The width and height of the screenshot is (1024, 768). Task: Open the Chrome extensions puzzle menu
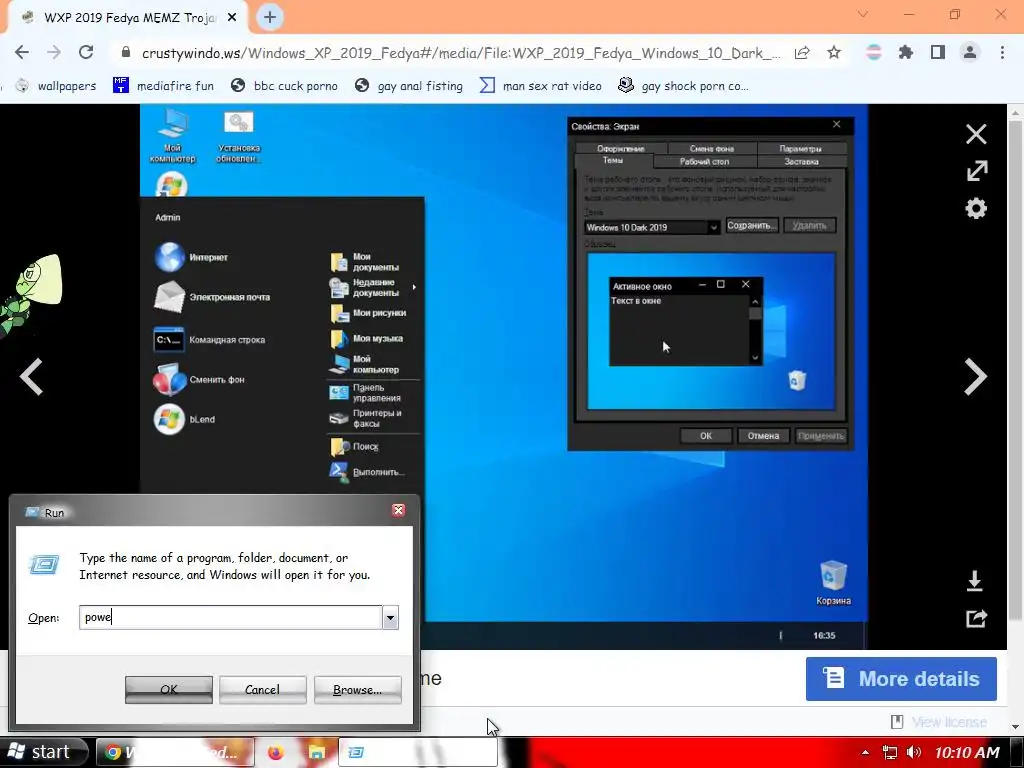coord(905,52)
